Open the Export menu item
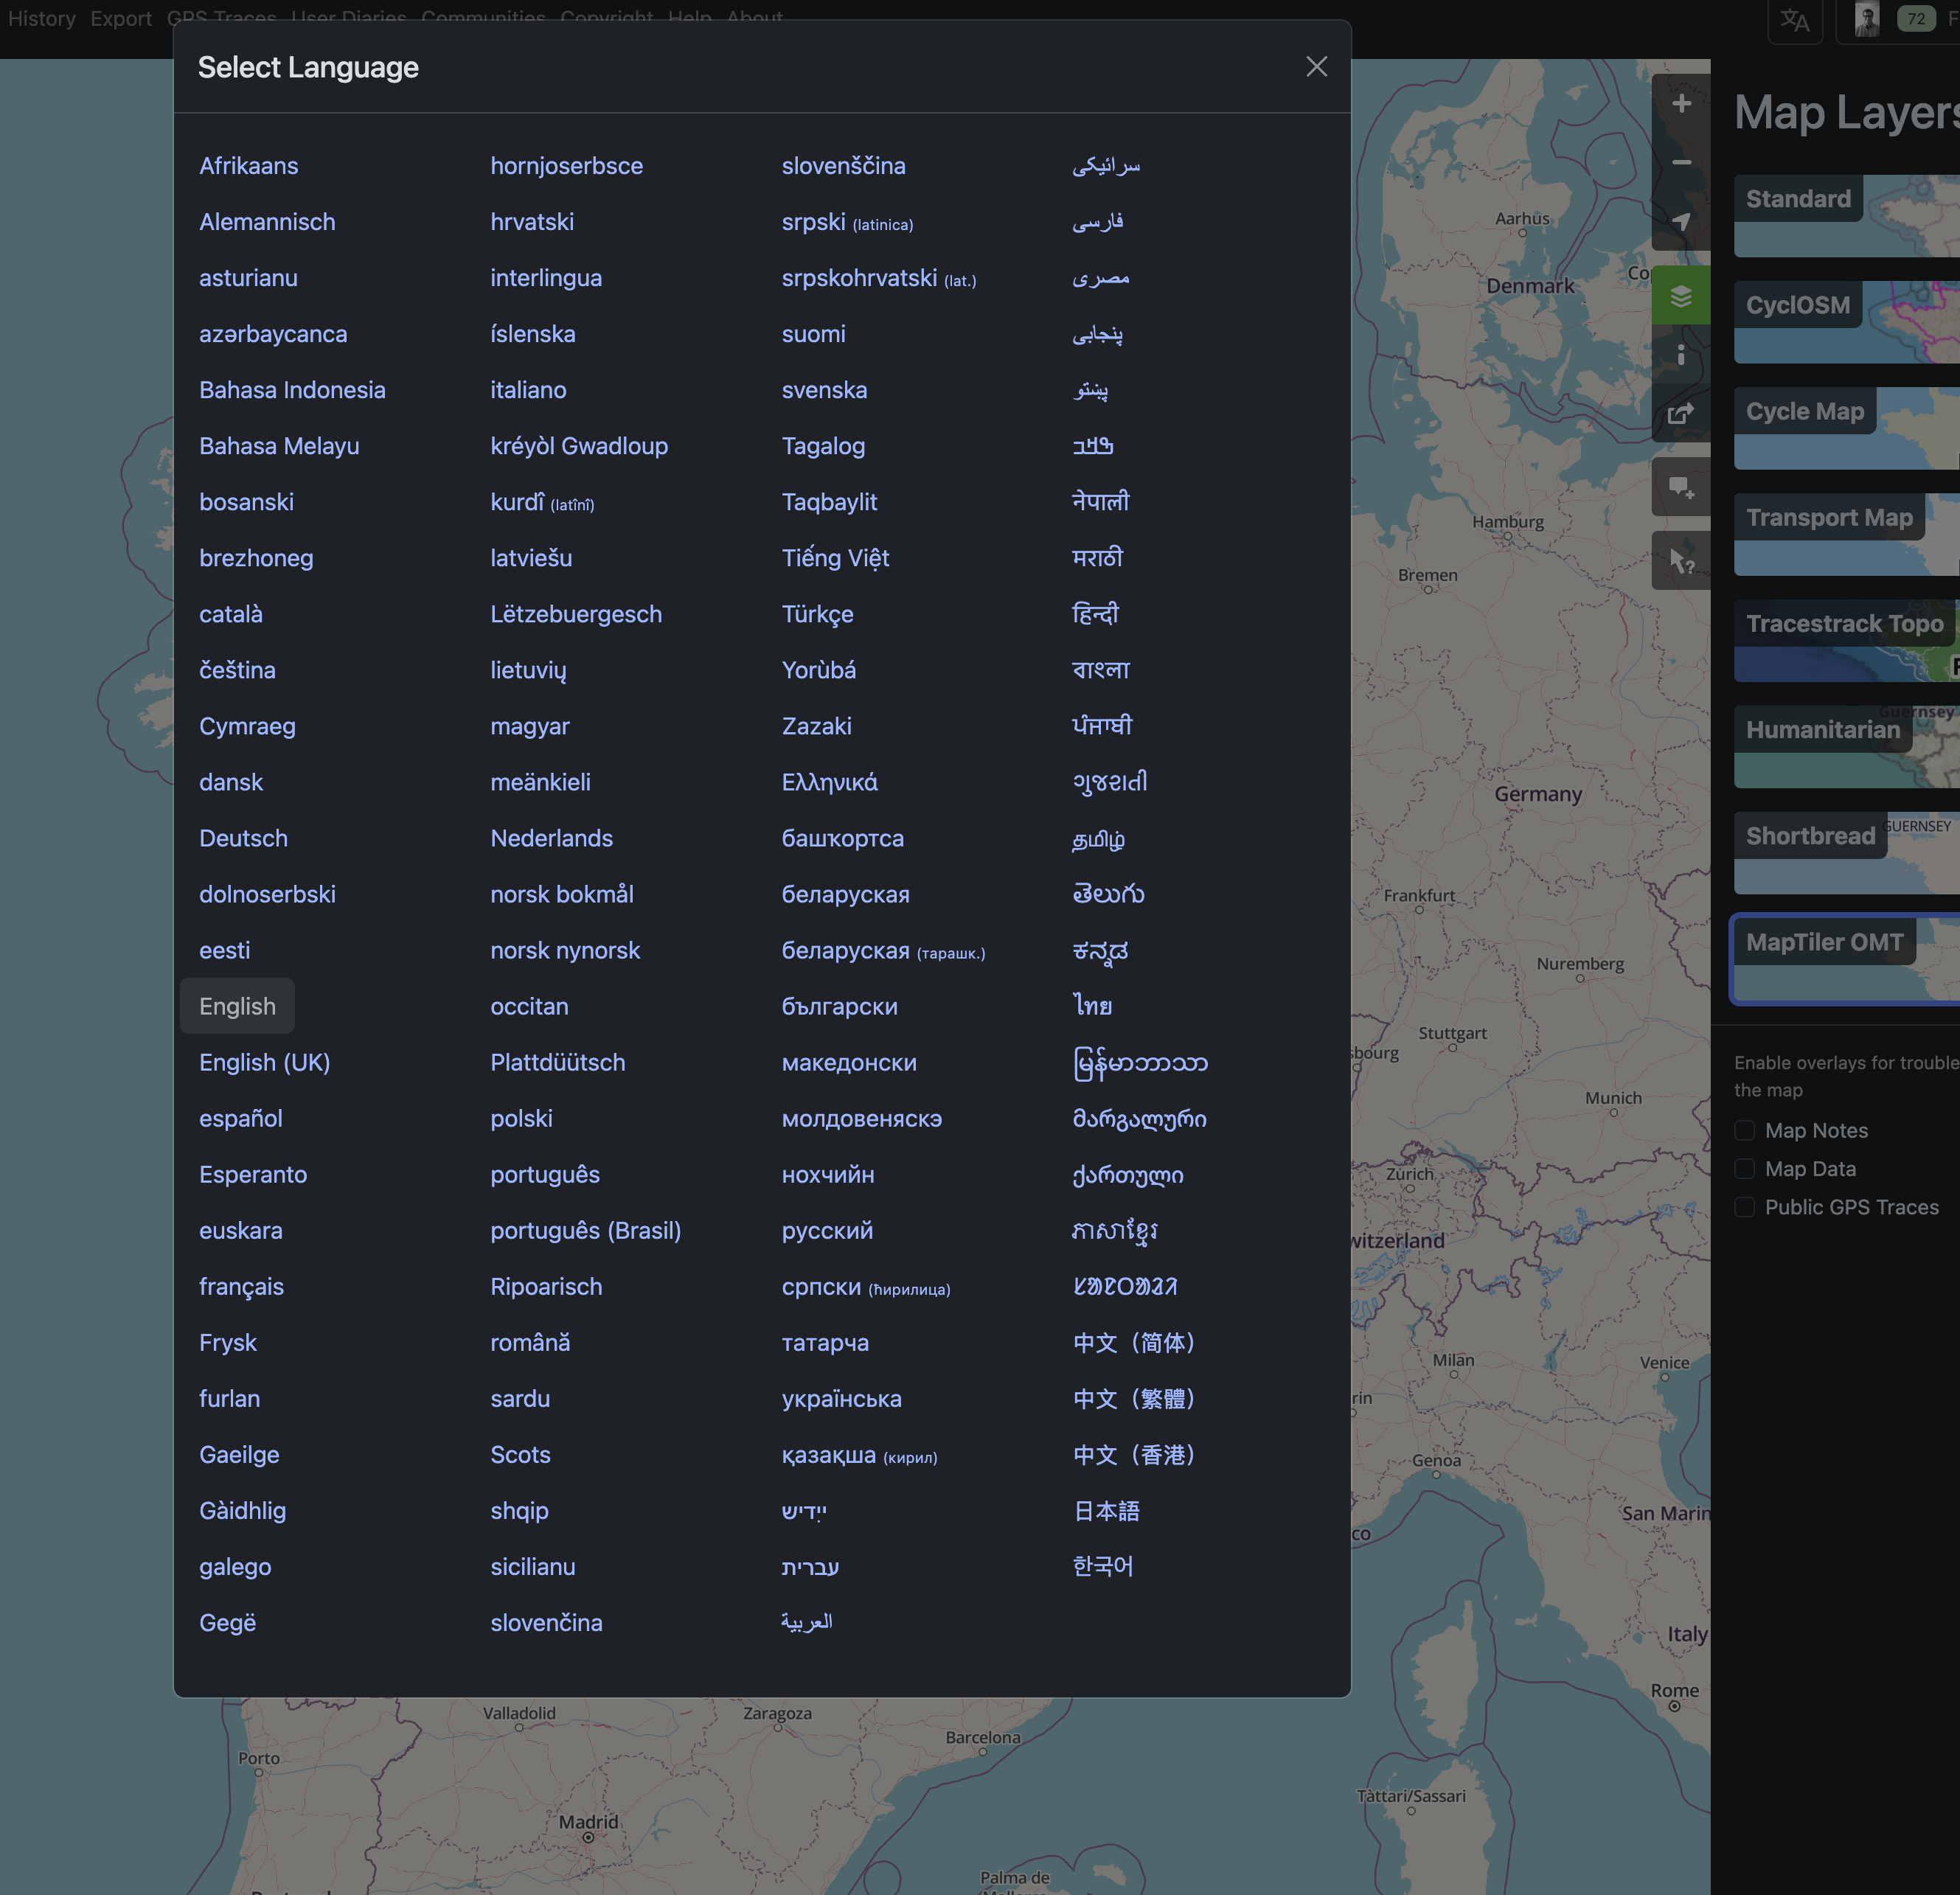The width and height of the screenshot is (1960, 1895). [121, 19]
